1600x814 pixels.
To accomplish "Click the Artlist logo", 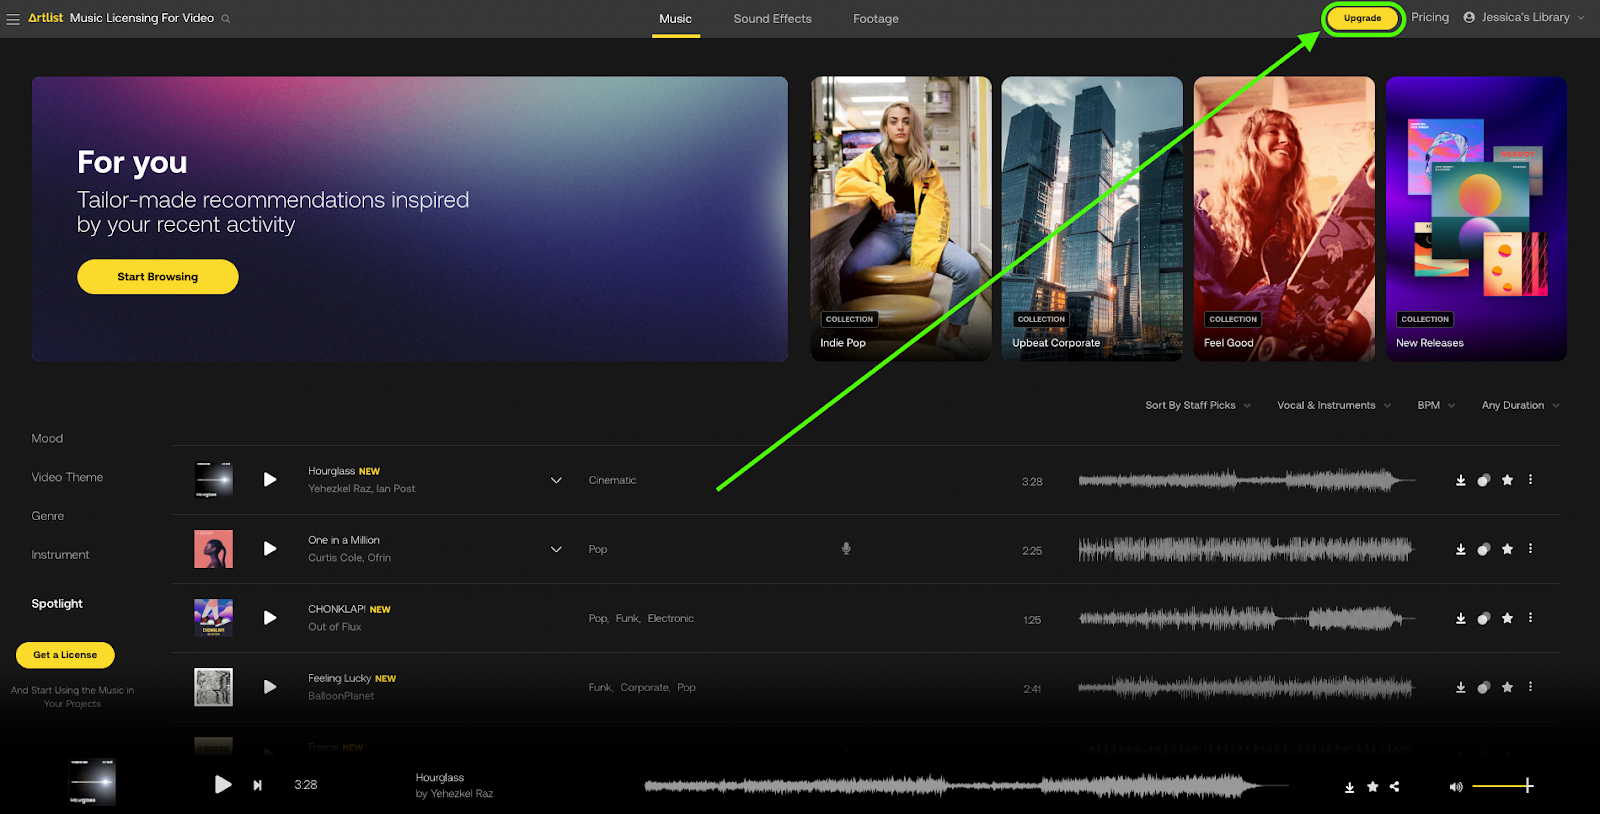I will [x=46, y=18].
